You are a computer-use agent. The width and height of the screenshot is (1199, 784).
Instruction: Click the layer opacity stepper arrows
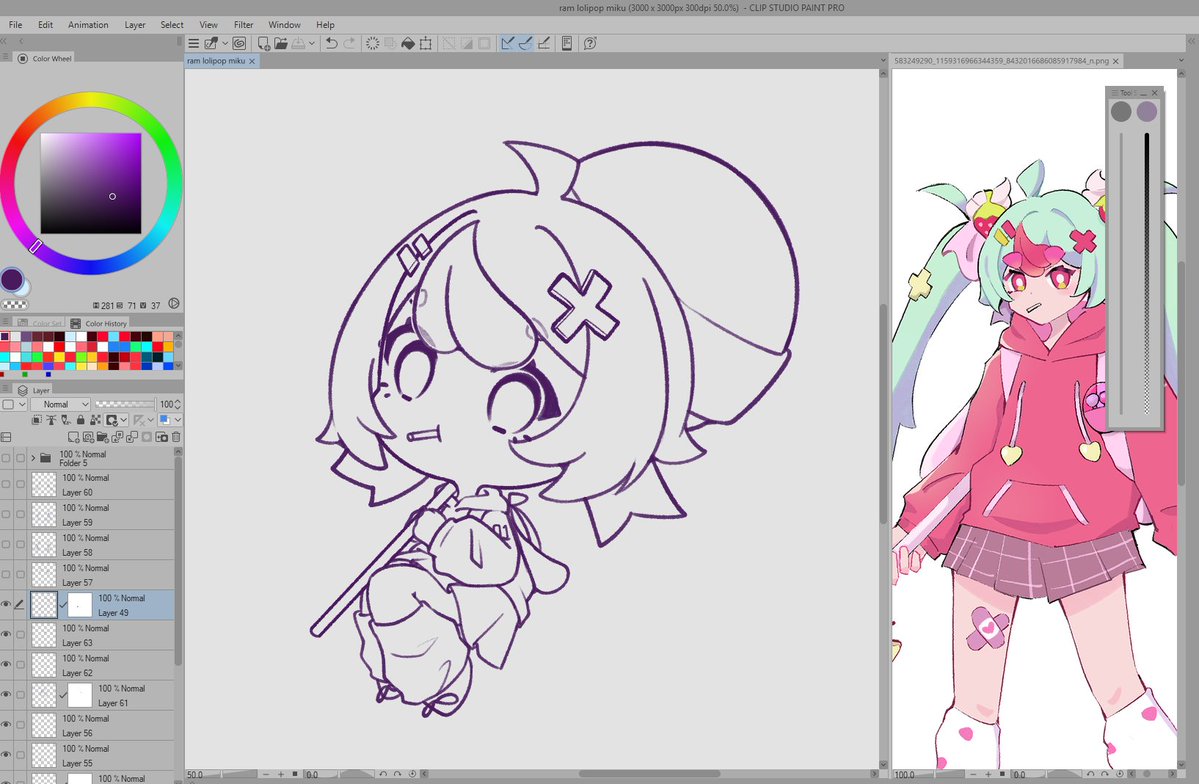(177, 404)
